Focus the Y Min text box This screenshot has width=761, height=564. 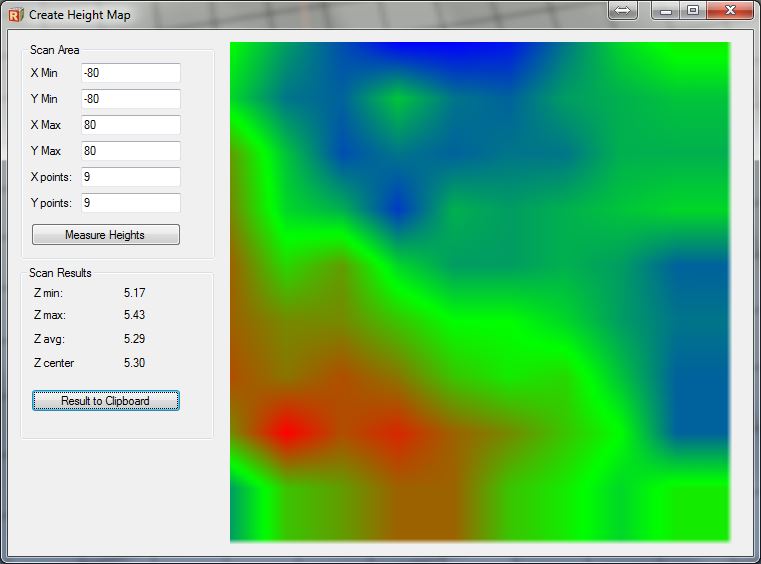[130, 99]
